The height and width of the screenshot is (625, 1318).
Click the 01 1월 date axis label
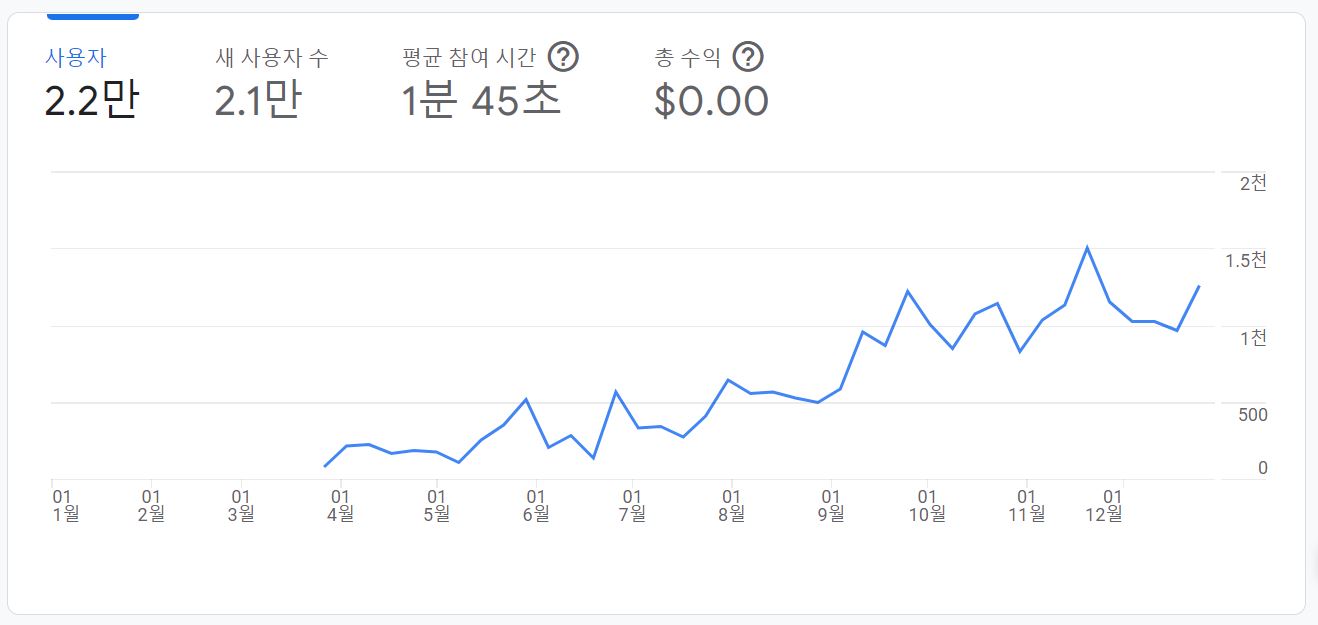point(64,504)
